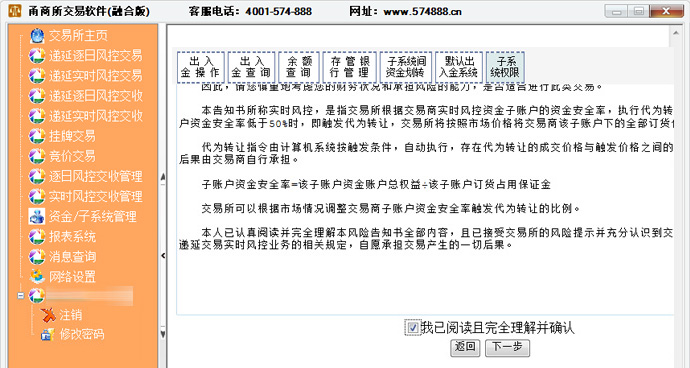Click the icon beside 递延逐日风控交易

[37, 56]
